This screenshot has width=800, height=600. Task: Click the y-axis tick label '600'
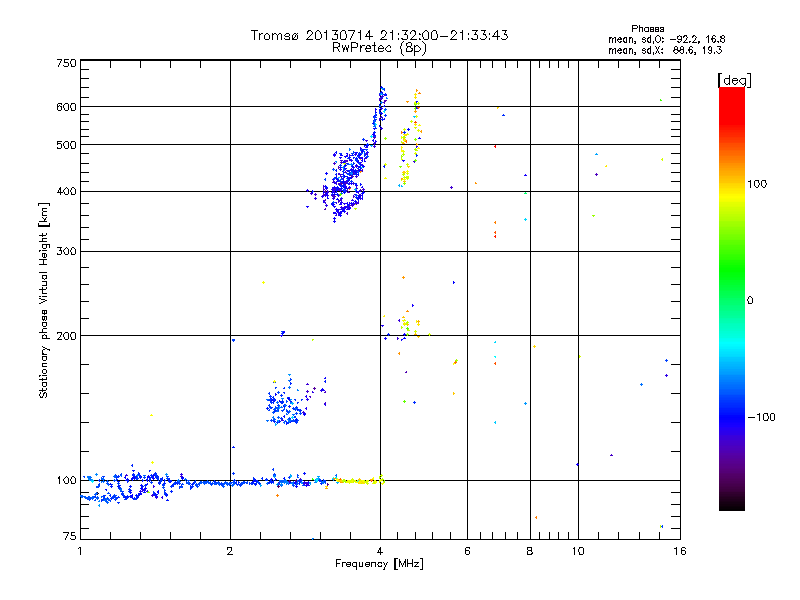coord(66,107)
